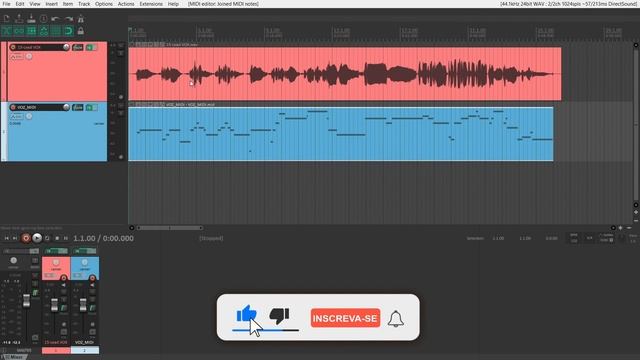
Task: Click the 15-Lead VOX mixer fader
Action: [x=54, y=305]
